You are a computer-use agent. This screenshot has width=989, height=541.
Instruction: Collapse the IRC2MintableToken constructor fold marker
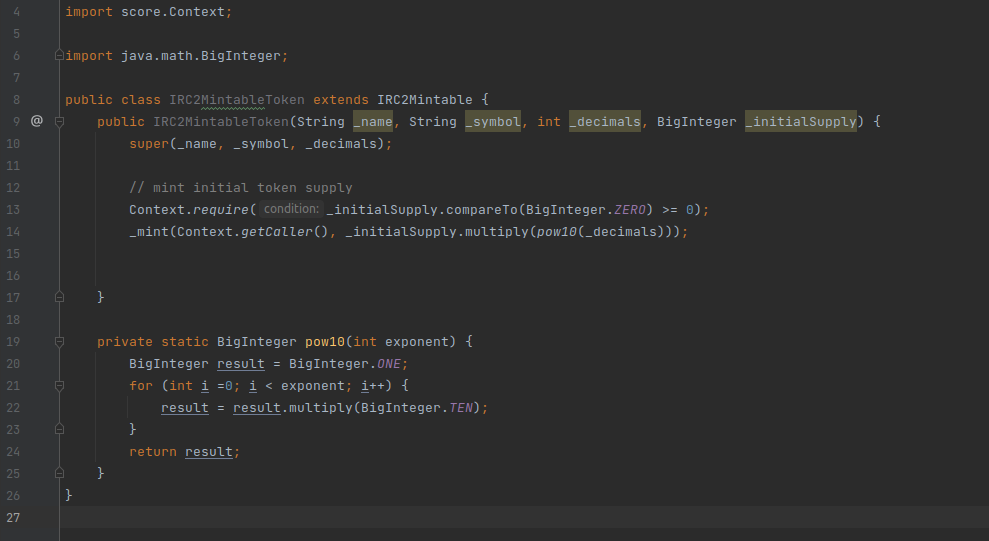(59, 121)
